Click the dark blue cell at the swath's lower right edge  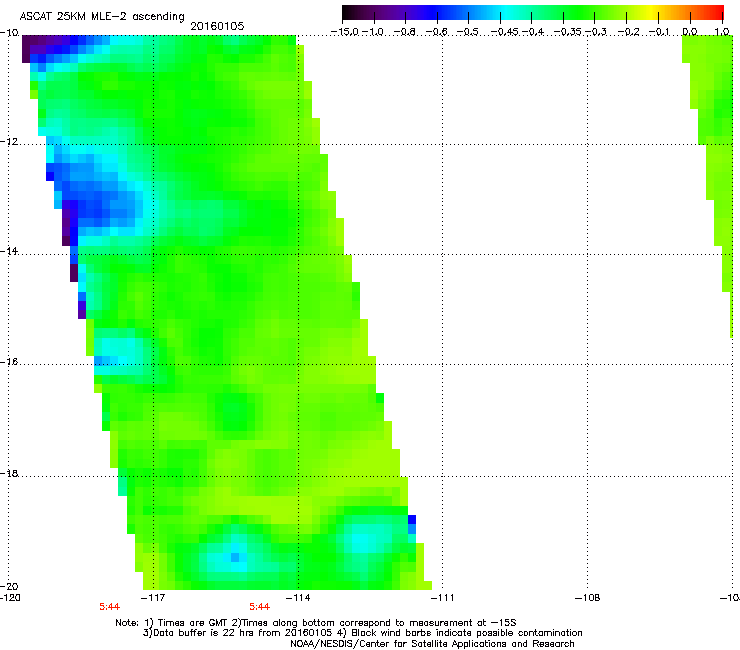(412, 520)
